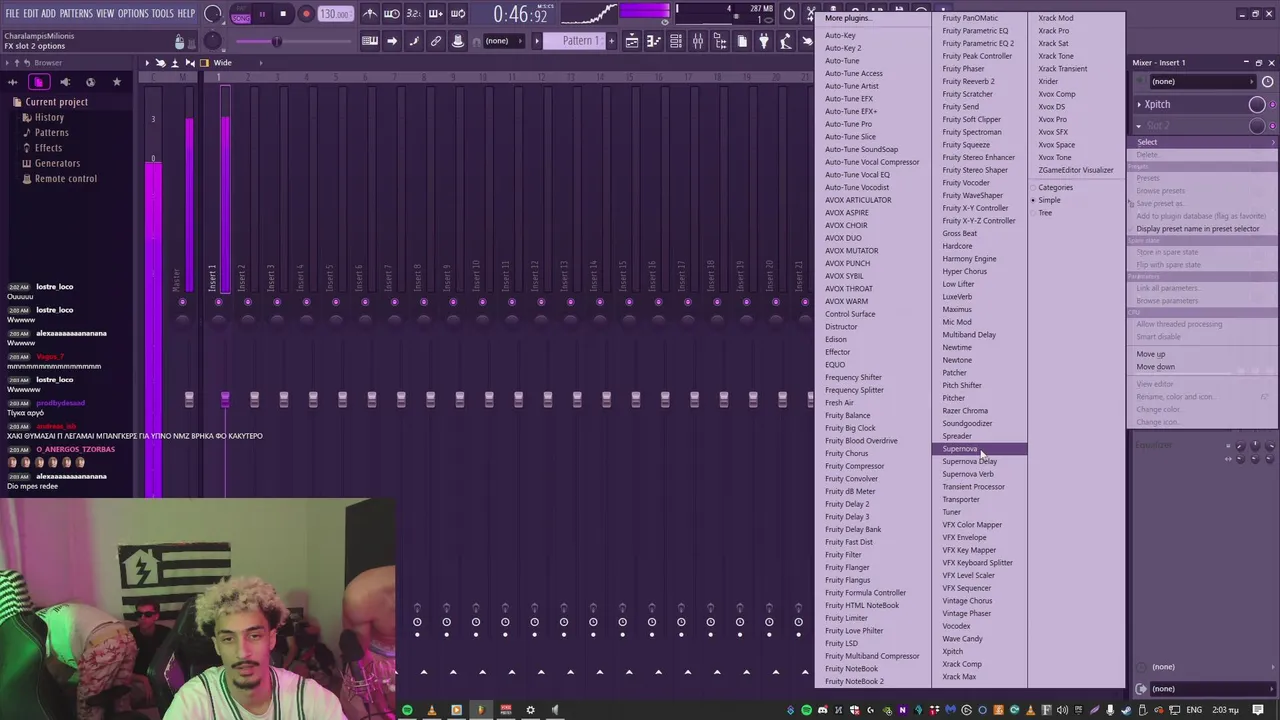Select Xpitch in plugin list
The height and width of the screenshot is (720, 1280).
[x=952, y=651]
